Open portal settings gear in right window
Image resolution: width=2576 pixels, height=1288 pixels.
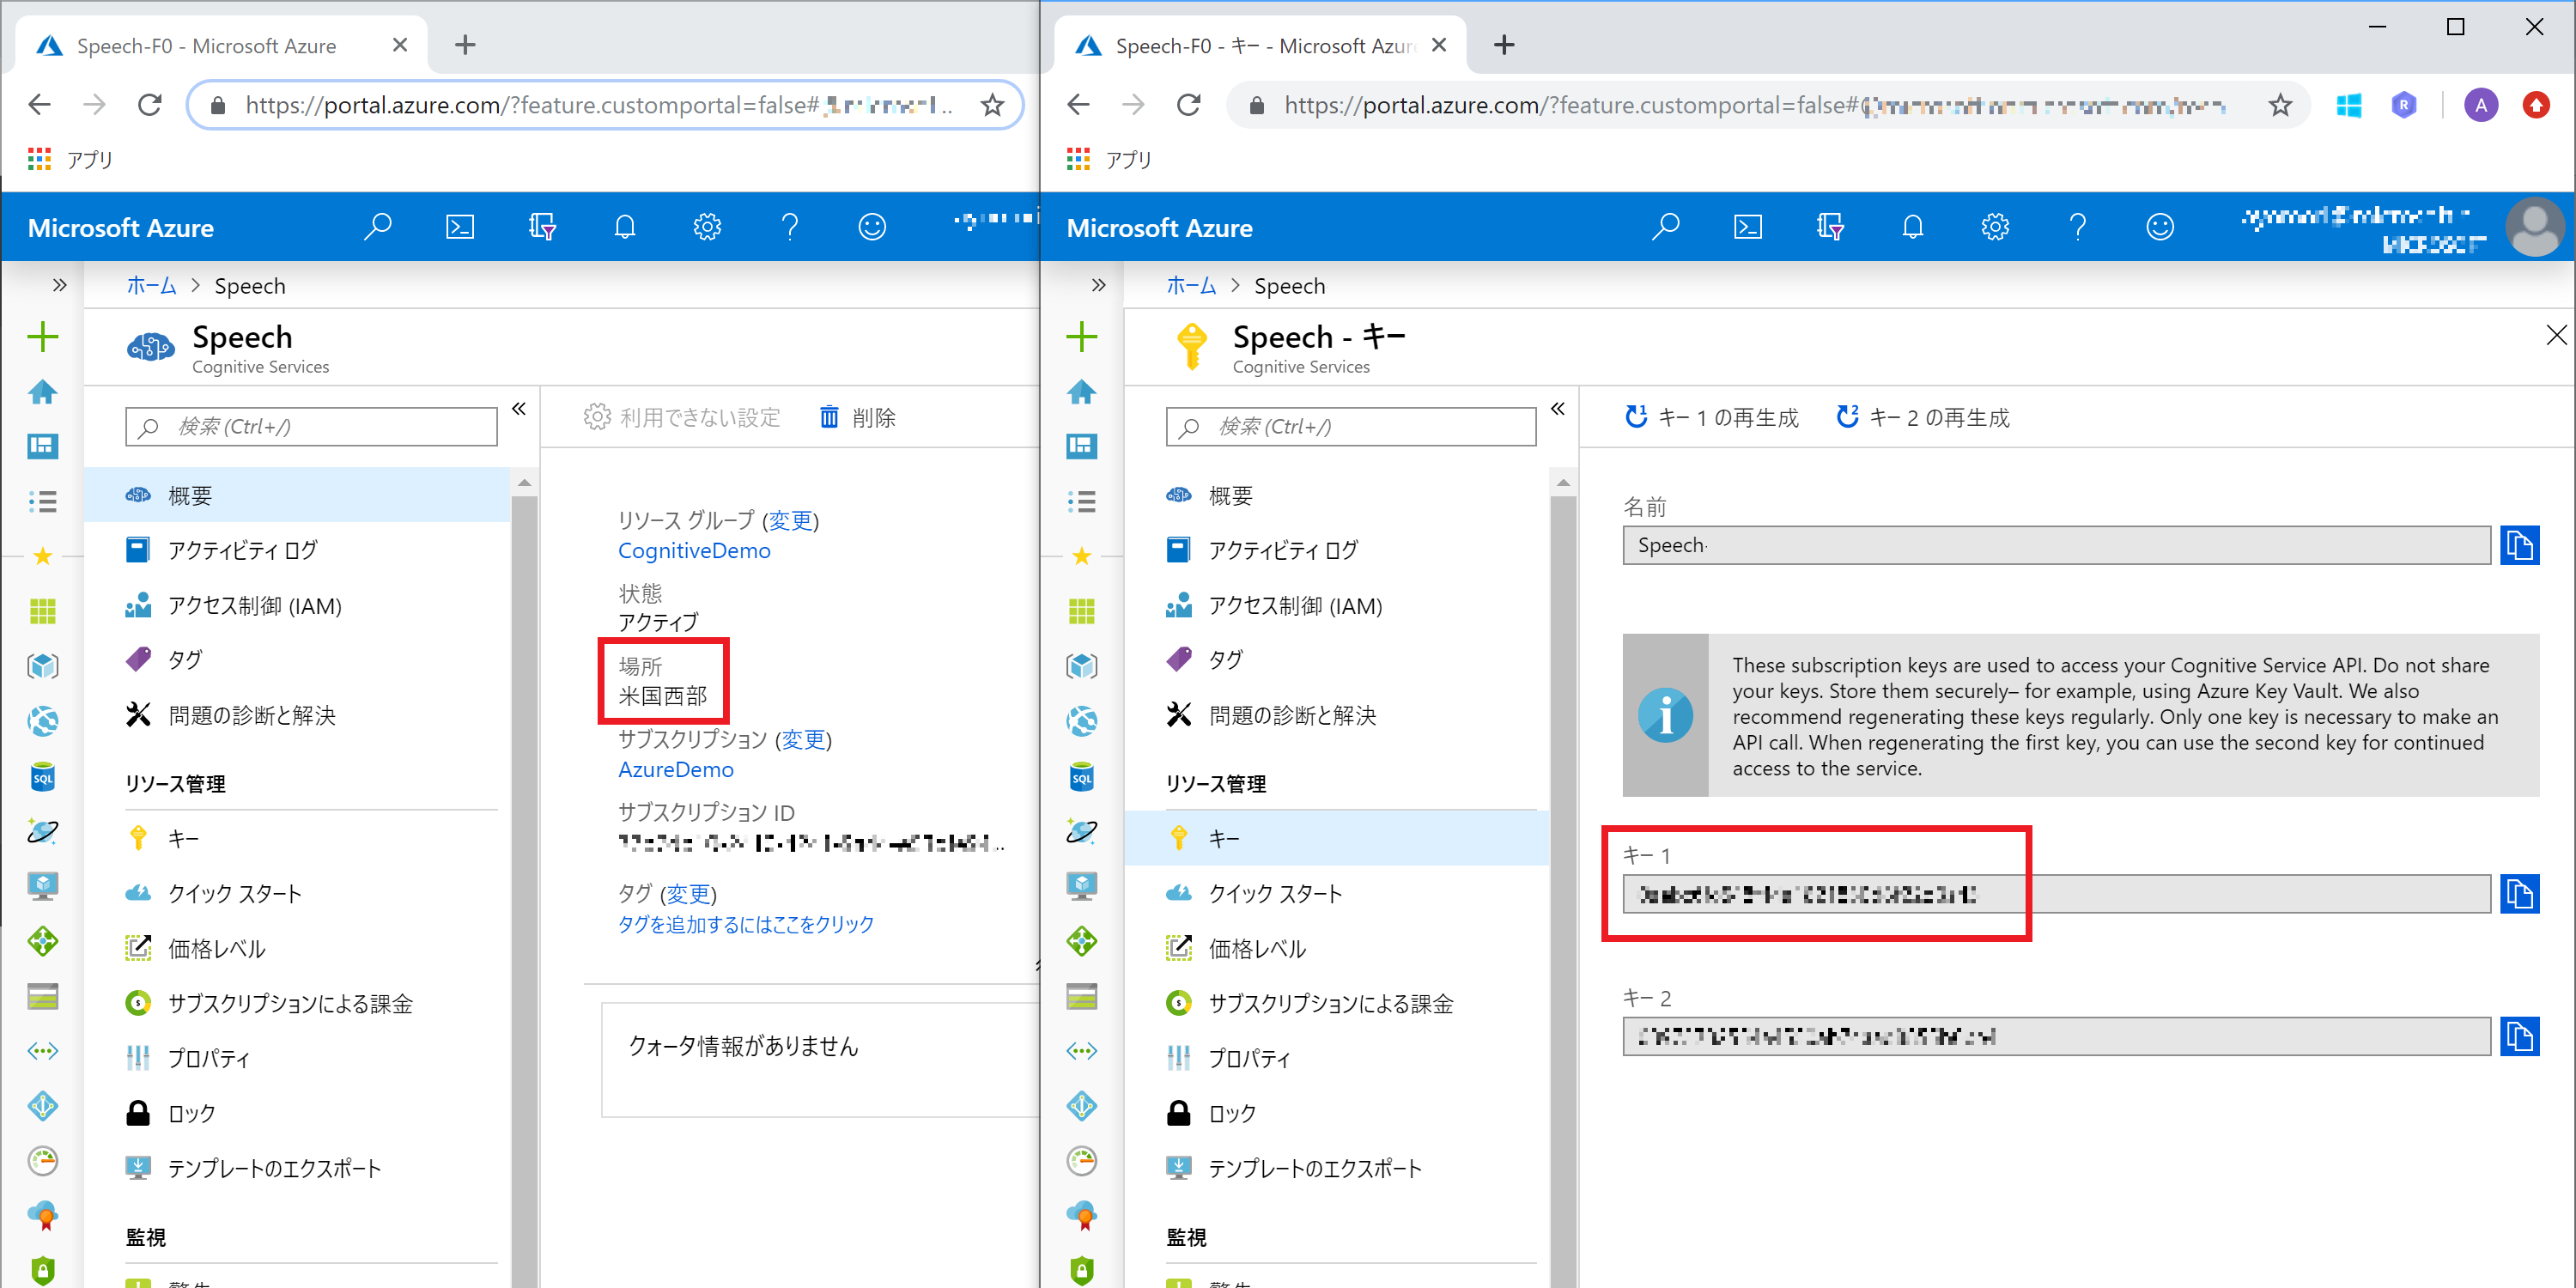coord(1994,228)
